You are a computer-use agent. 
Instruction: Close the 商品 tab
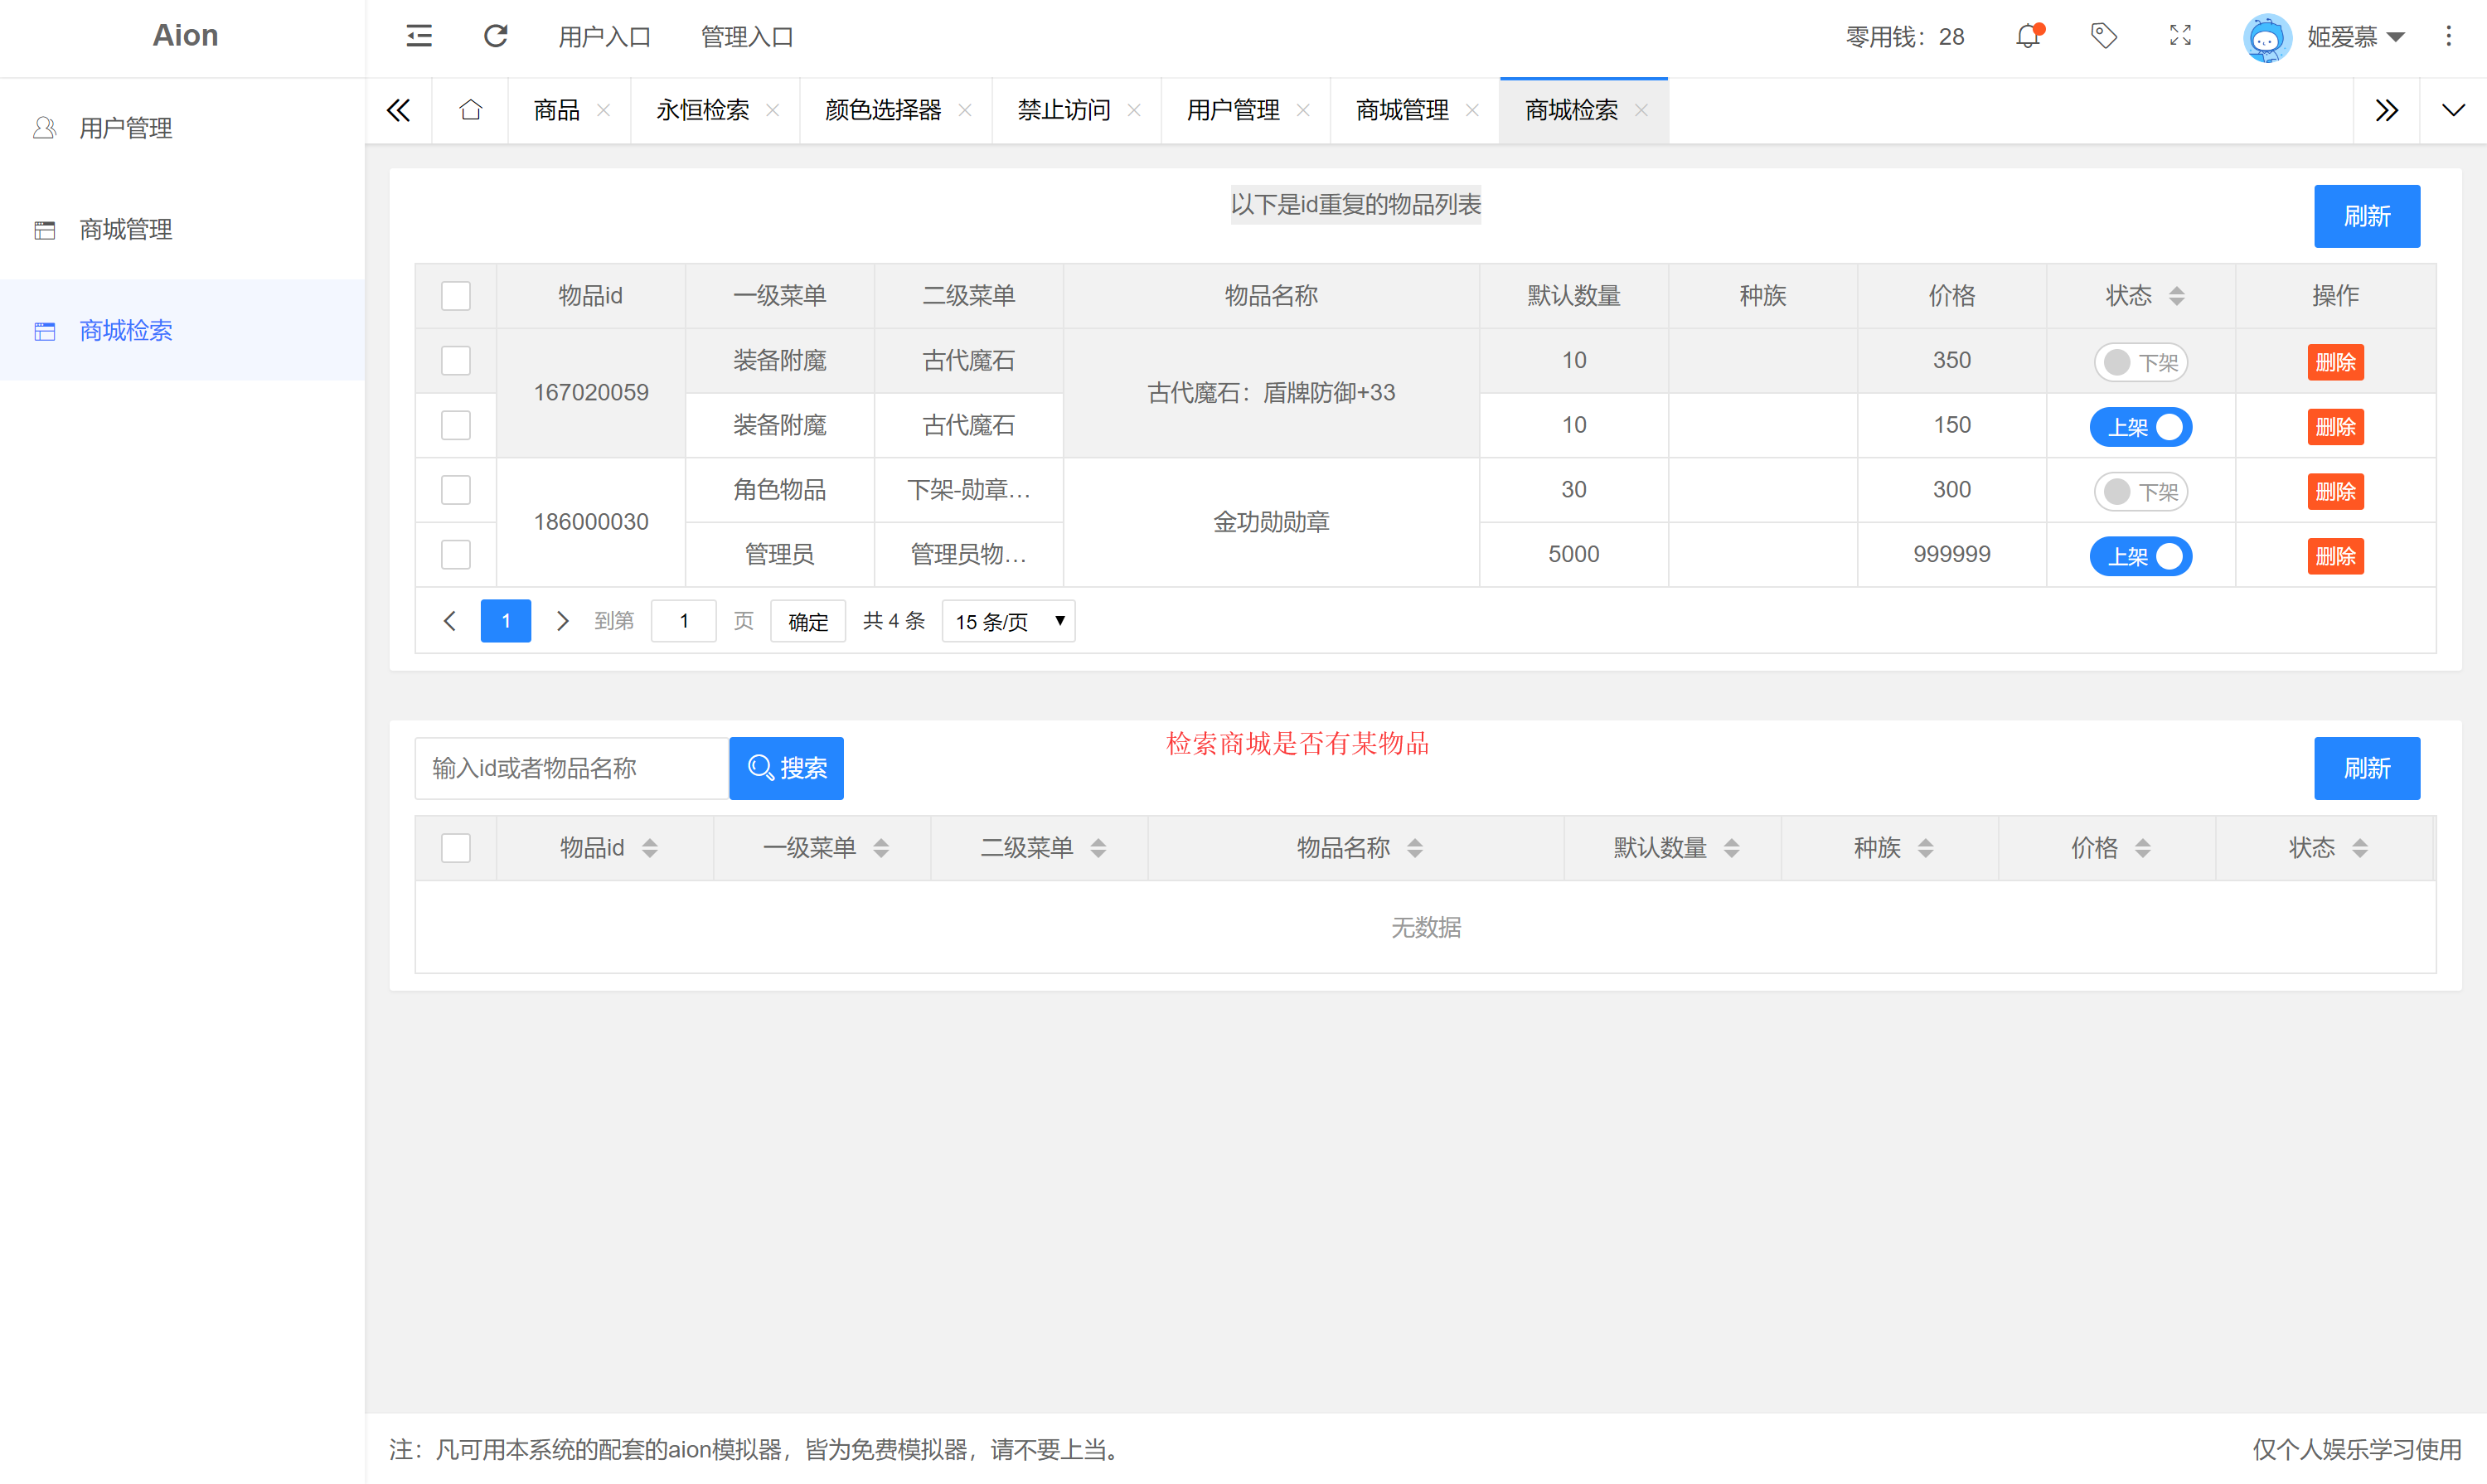tap(604, 110)
